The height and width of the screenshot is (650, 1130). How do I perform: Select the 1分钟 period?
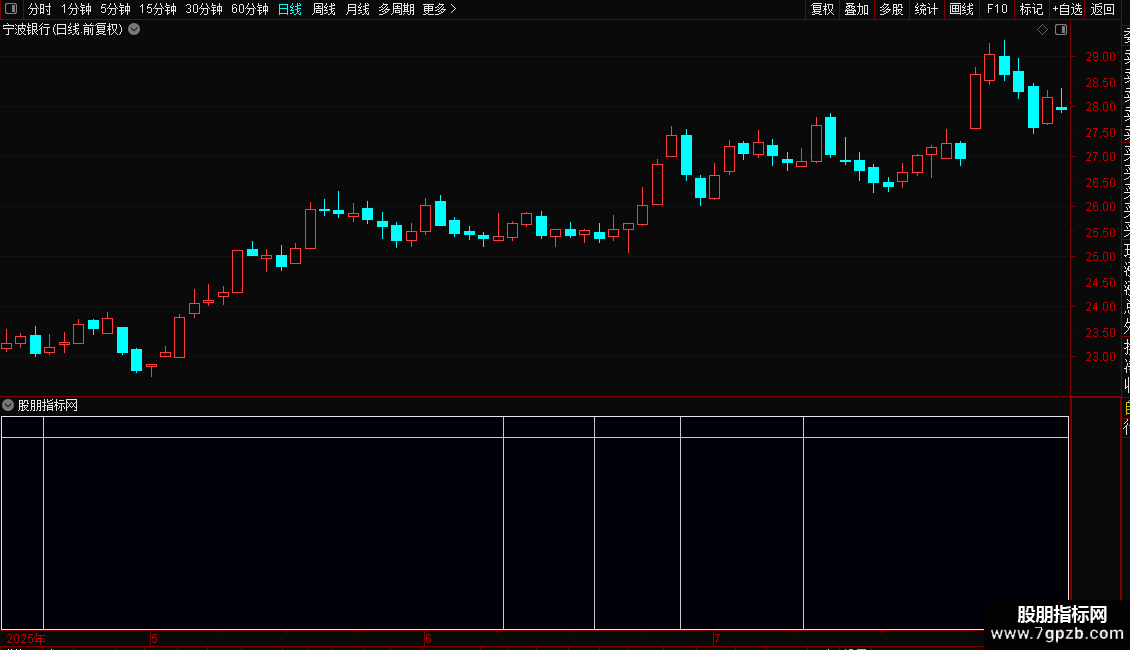76,9
